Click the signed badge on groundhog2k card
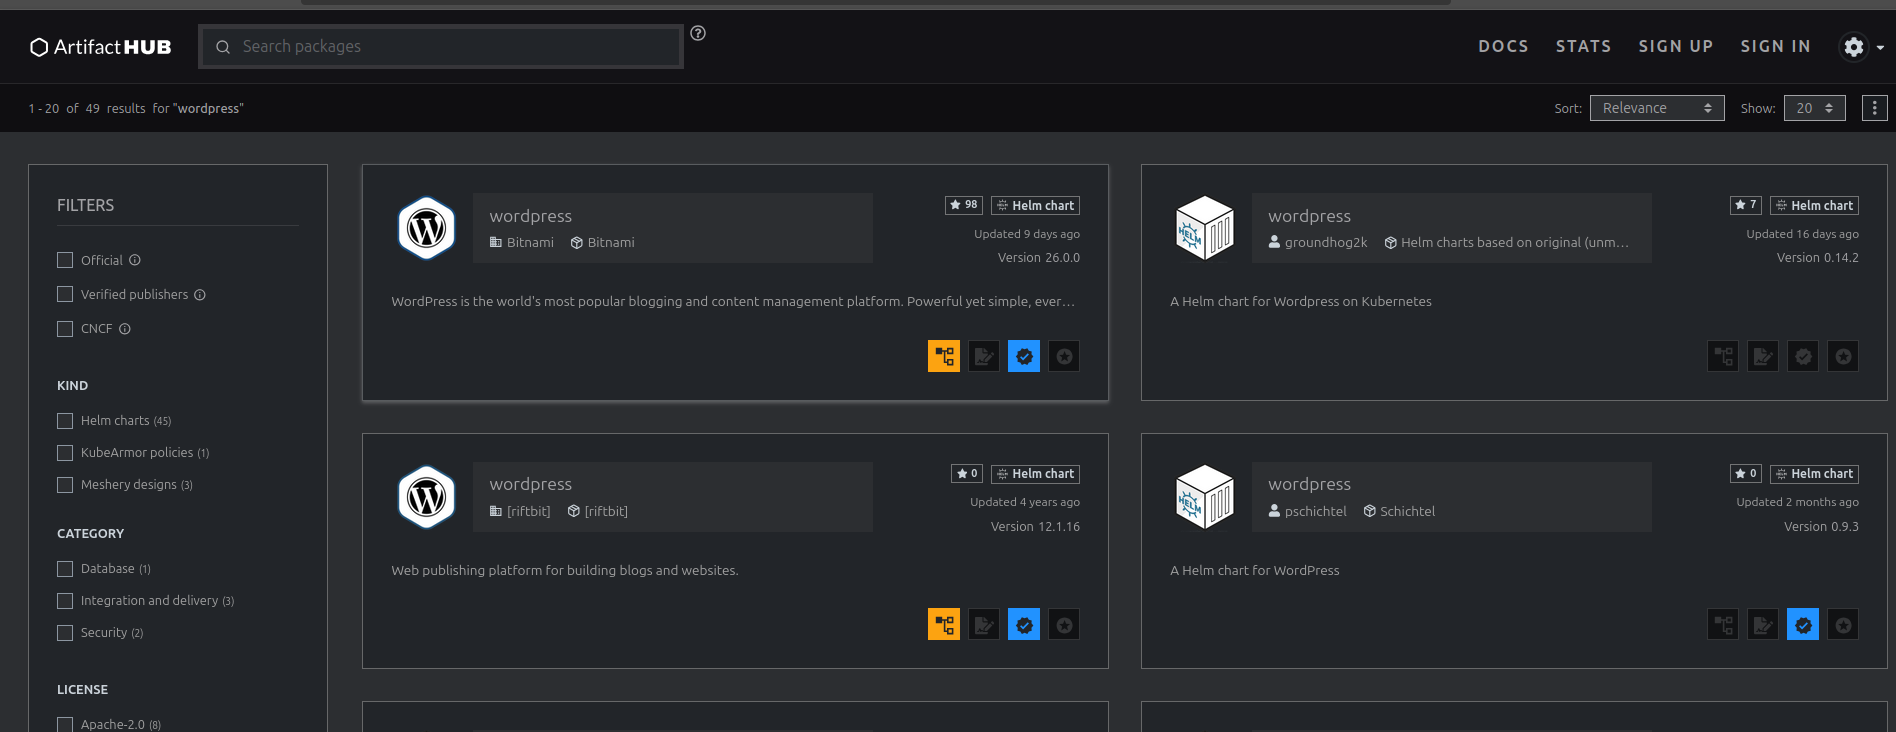 tap(1763, 356)
